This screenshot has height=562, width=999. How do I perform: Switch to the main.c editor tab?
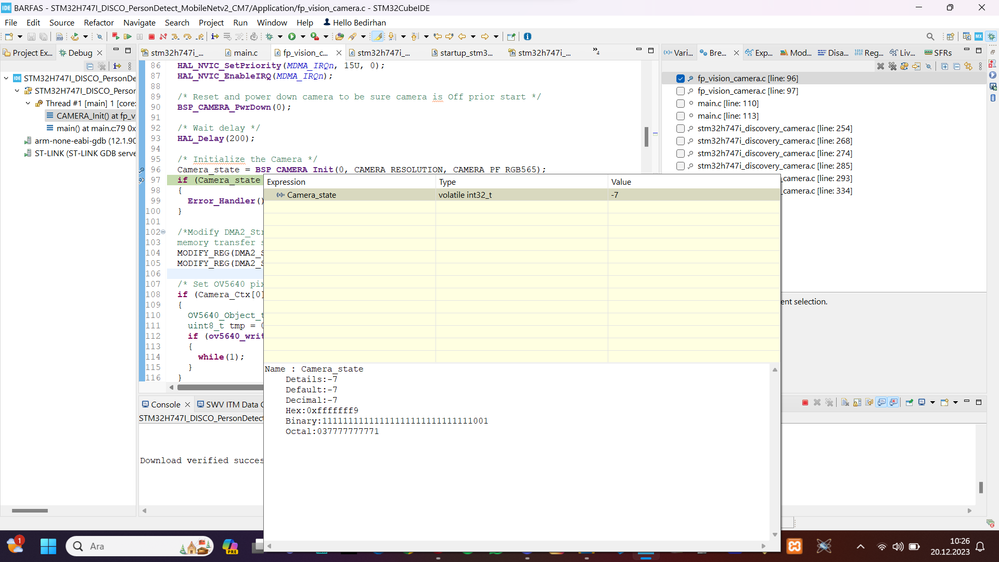tap(245, 52)
